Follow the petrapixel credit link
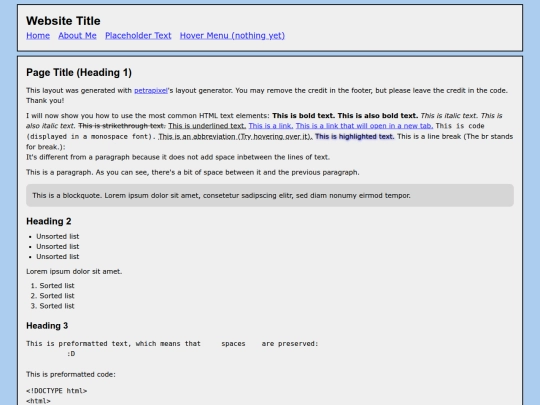The image size is (540, 405). (151, 91)
